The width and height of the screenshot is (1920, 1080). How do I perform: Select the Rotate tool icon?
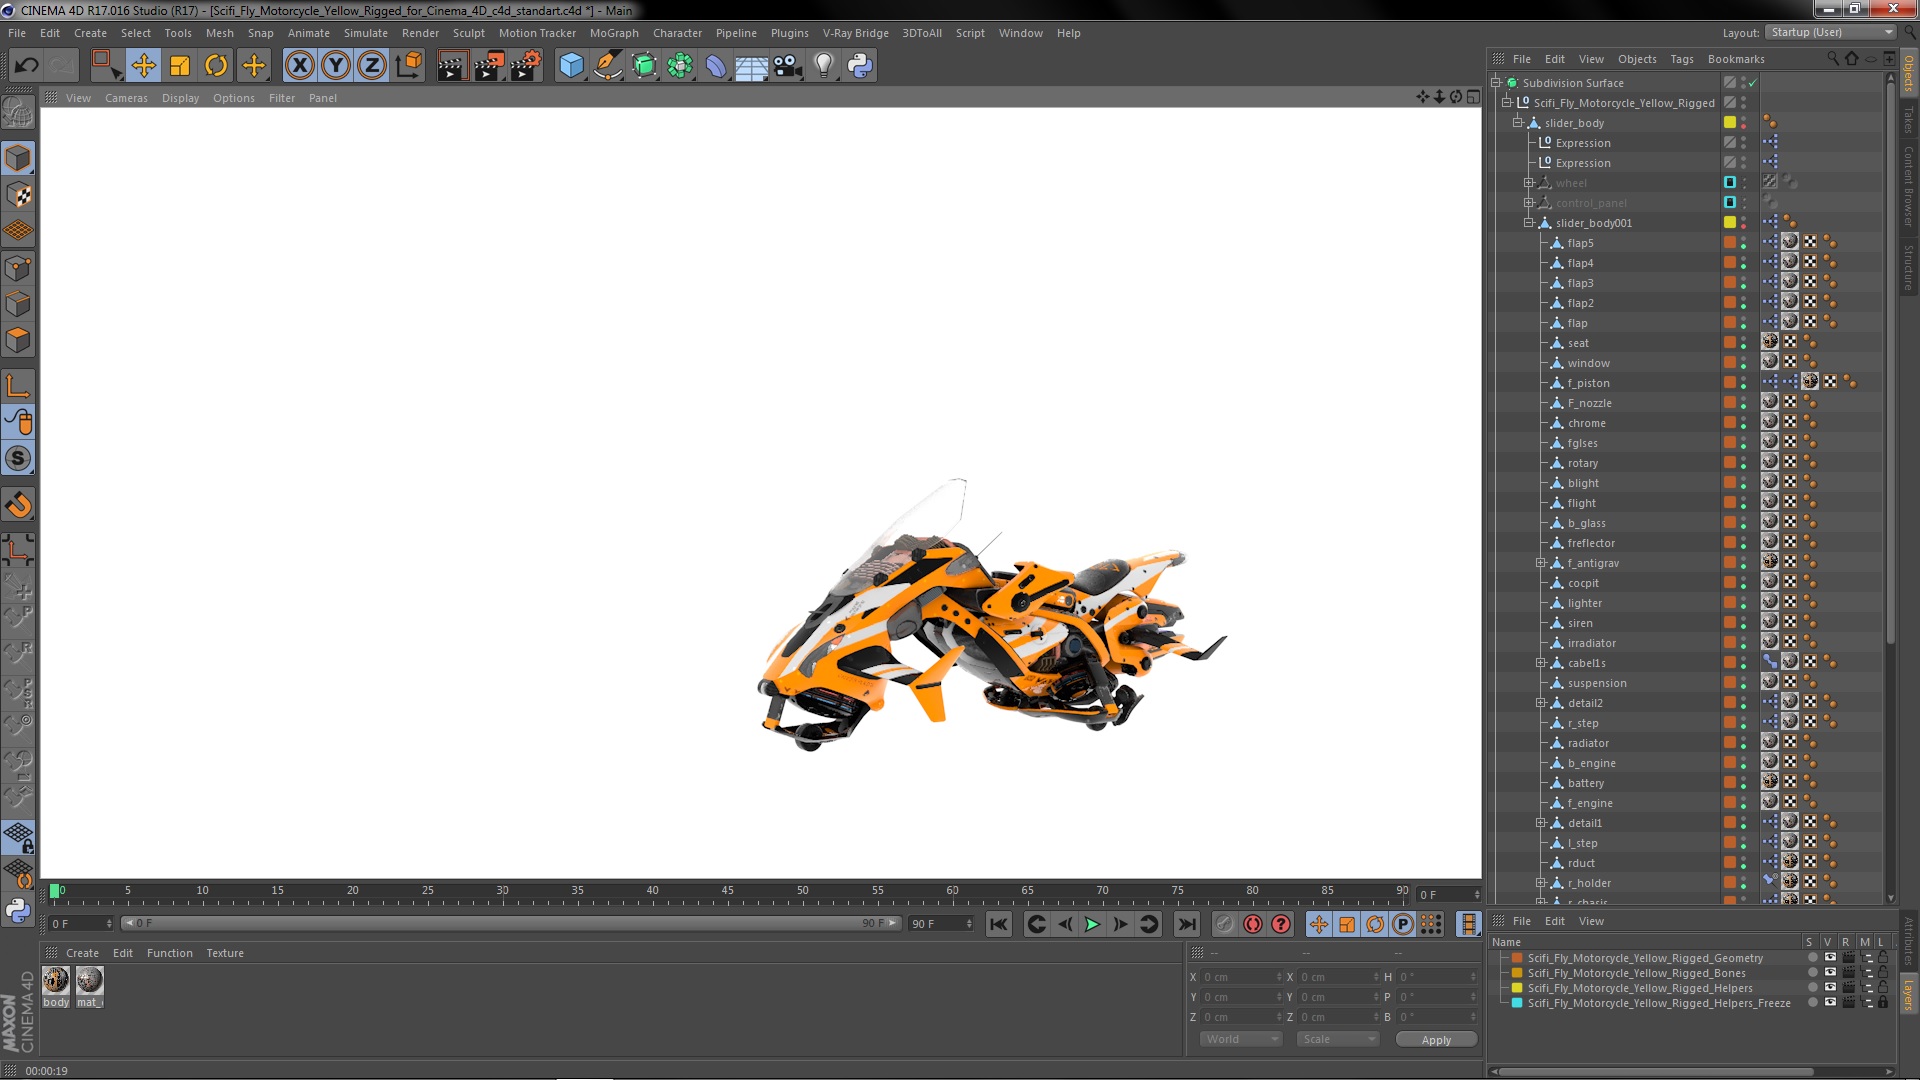click(216, 66)
